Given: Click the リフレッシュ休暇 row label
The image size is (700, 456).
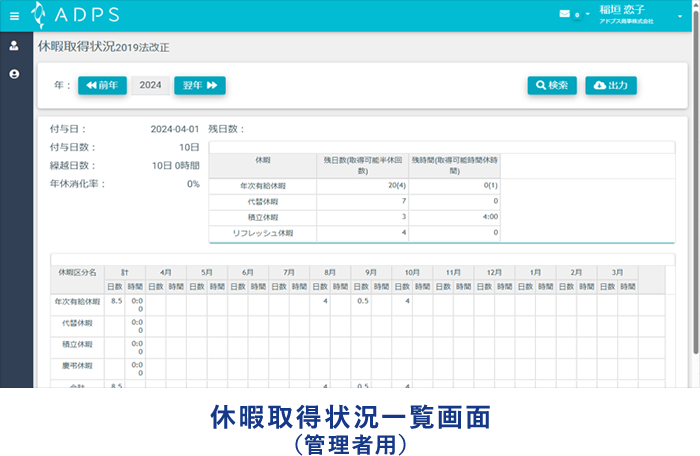Looking at the screenshot, I should pyautogui.click(x=263, y=232).
